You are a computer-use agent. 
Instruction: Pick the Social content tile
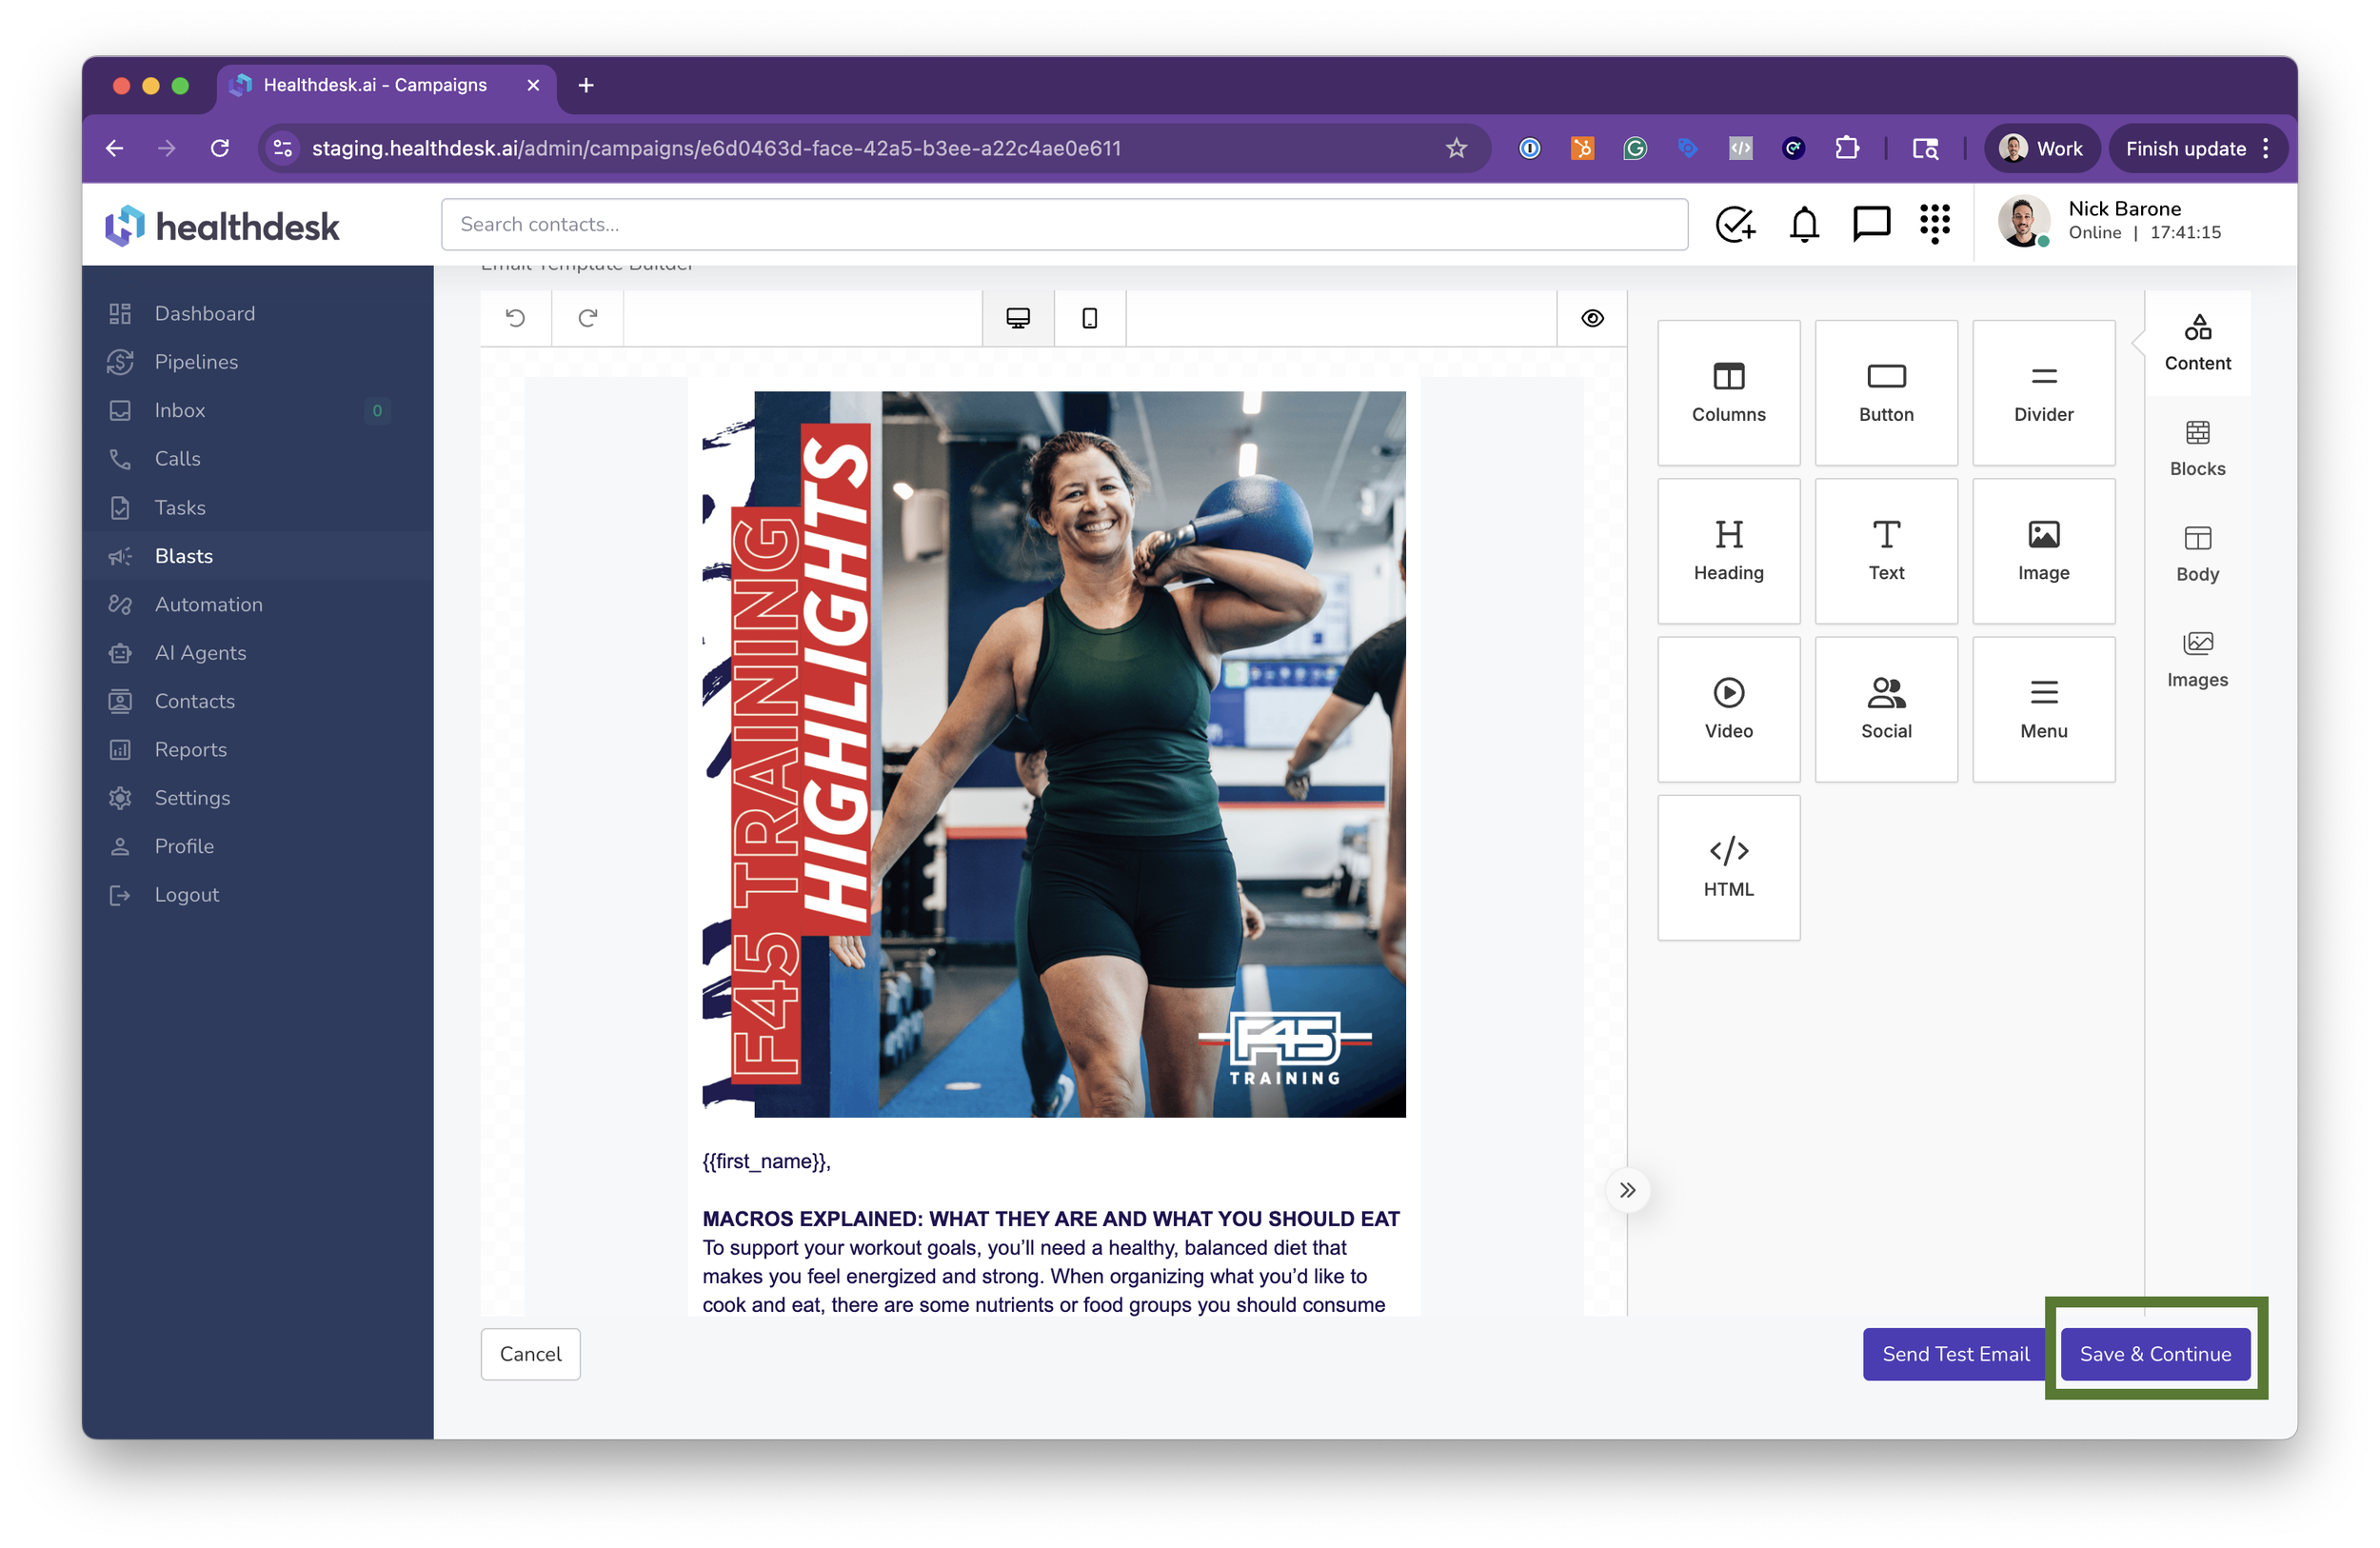point(1885,709)
